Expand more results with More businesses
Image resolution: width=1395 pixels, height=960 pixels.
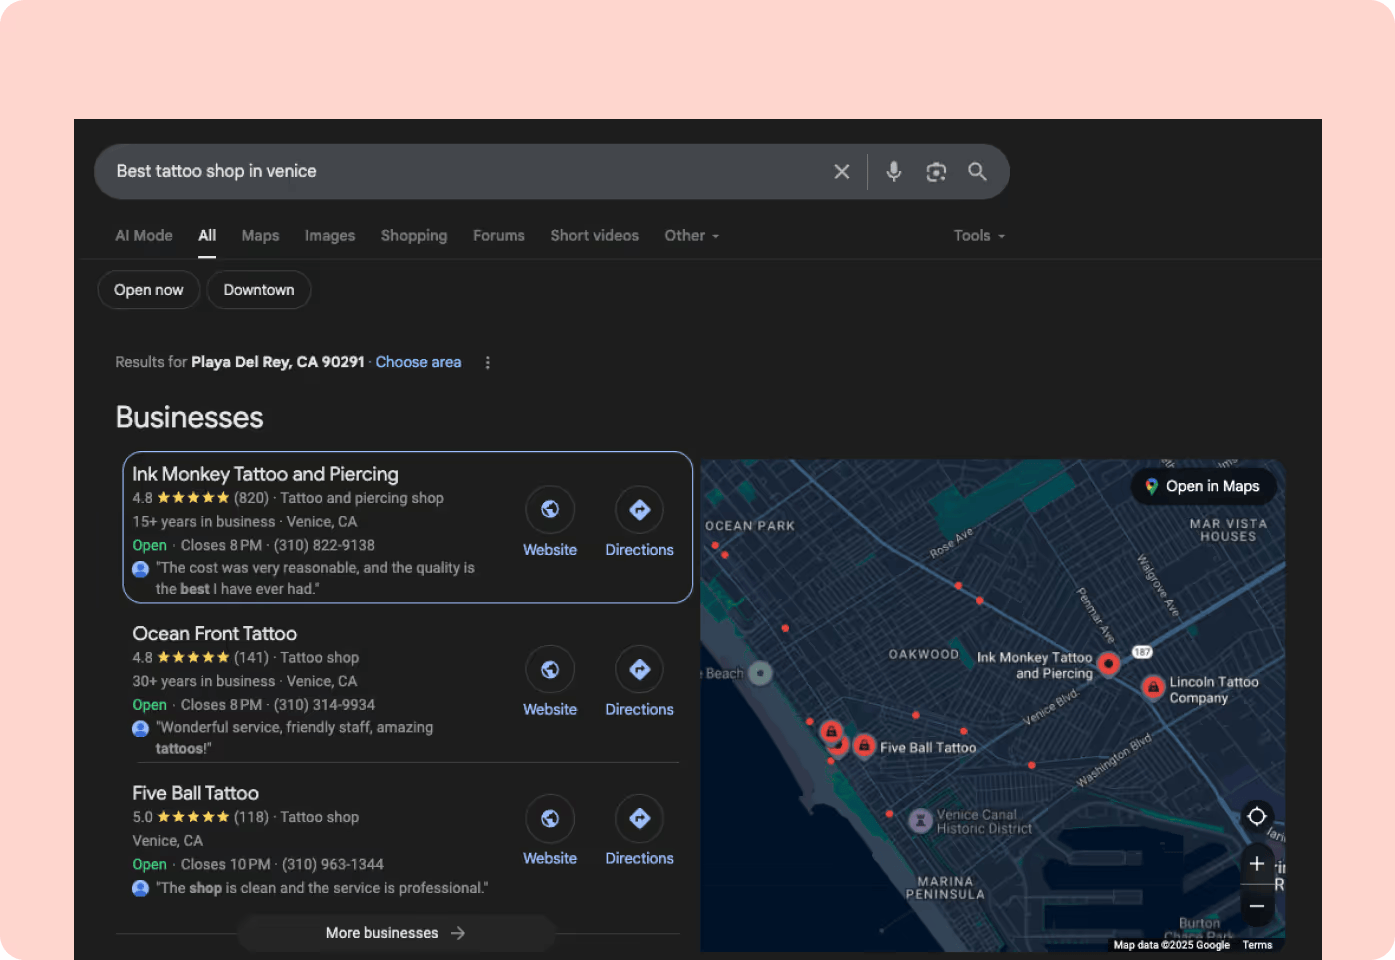coord(395,932)
